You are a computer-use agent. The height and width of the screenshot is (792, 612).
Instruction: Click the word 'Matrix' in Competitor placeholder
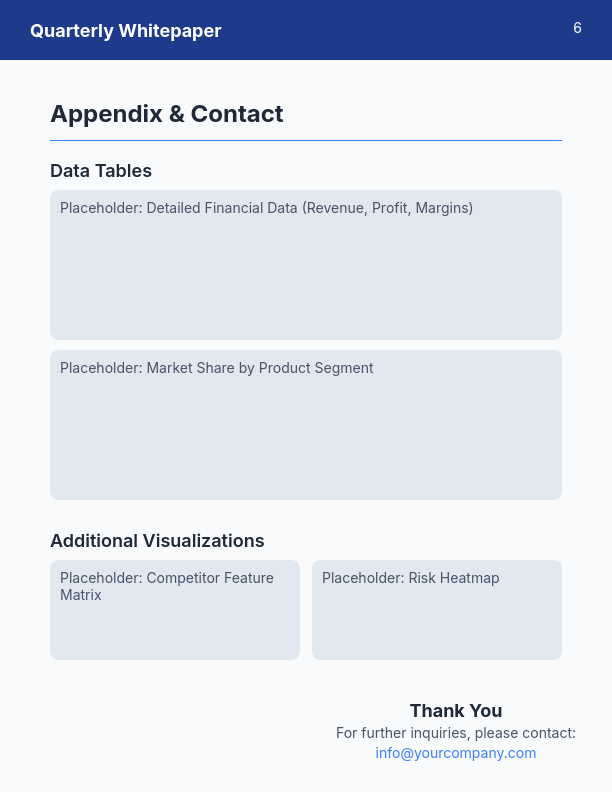81,595
